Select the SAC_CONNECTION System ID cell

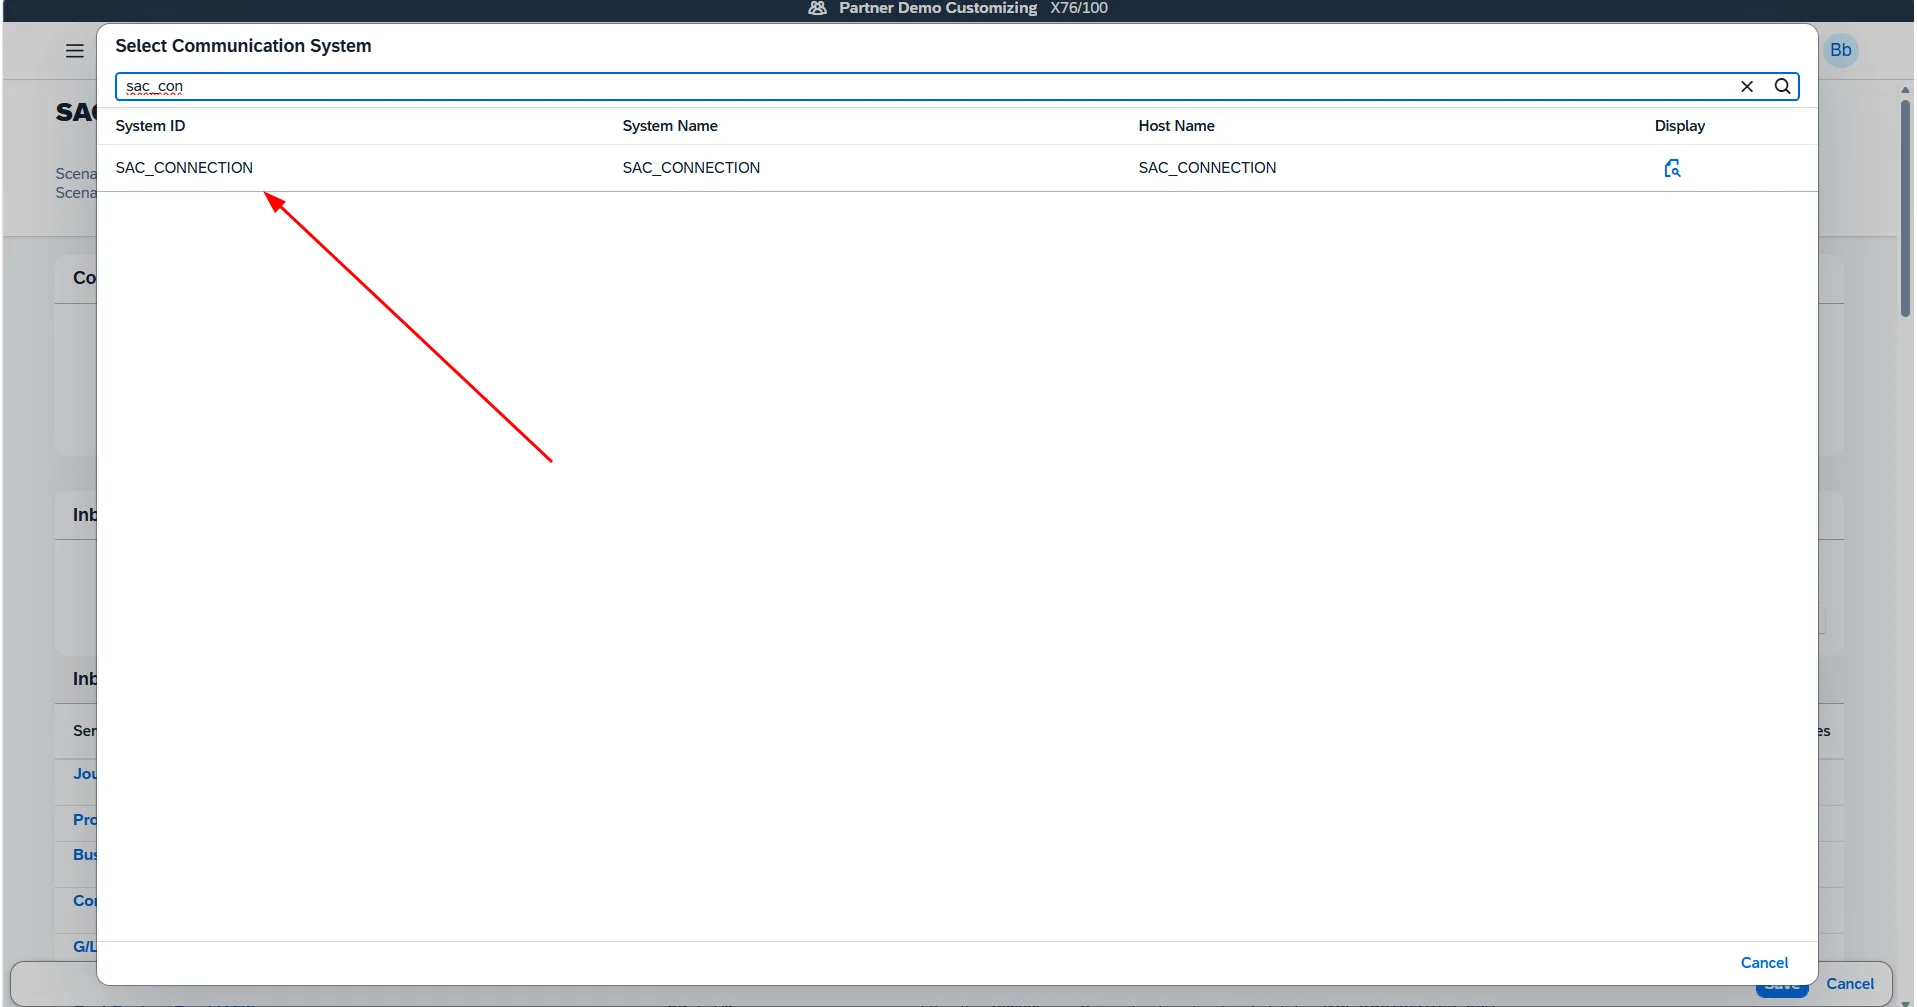(x=184, y=168)
